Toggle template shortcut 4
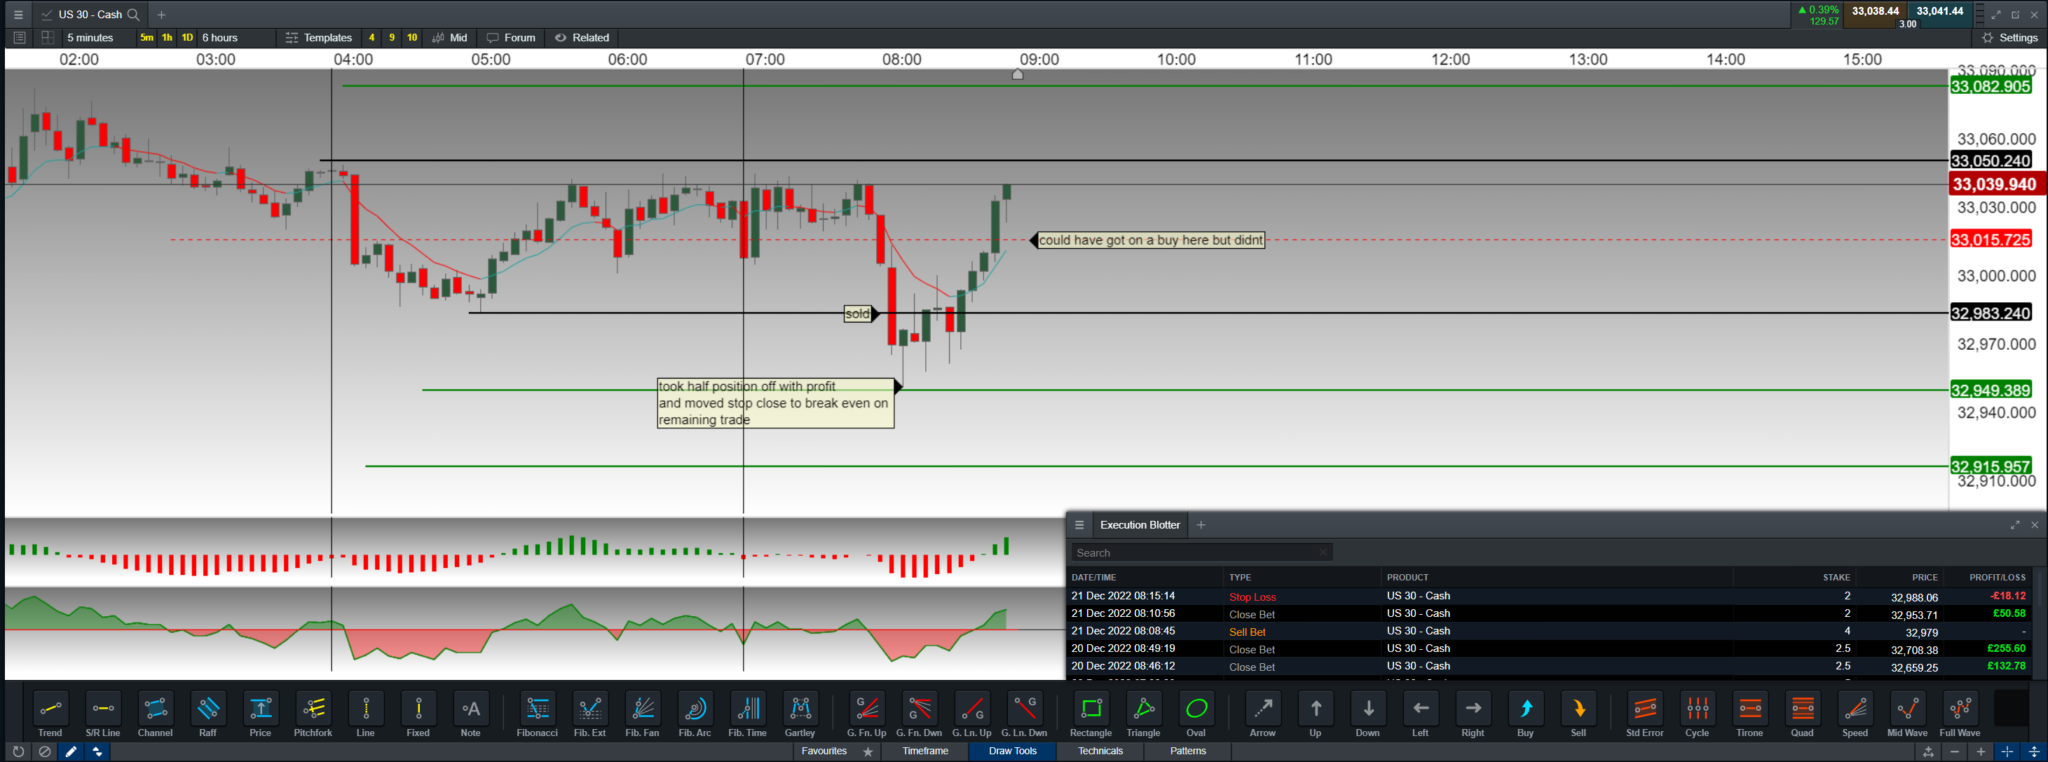This screenshot has width=2048, height=762. pyautogui.click(x=372, y=38)
